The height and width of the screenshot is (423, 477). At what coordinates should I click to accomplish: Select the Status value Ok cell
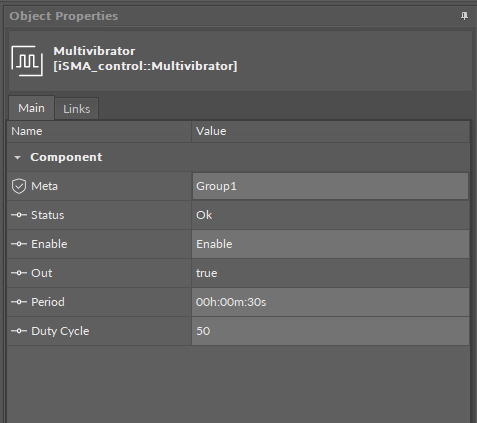coord(330,215)
